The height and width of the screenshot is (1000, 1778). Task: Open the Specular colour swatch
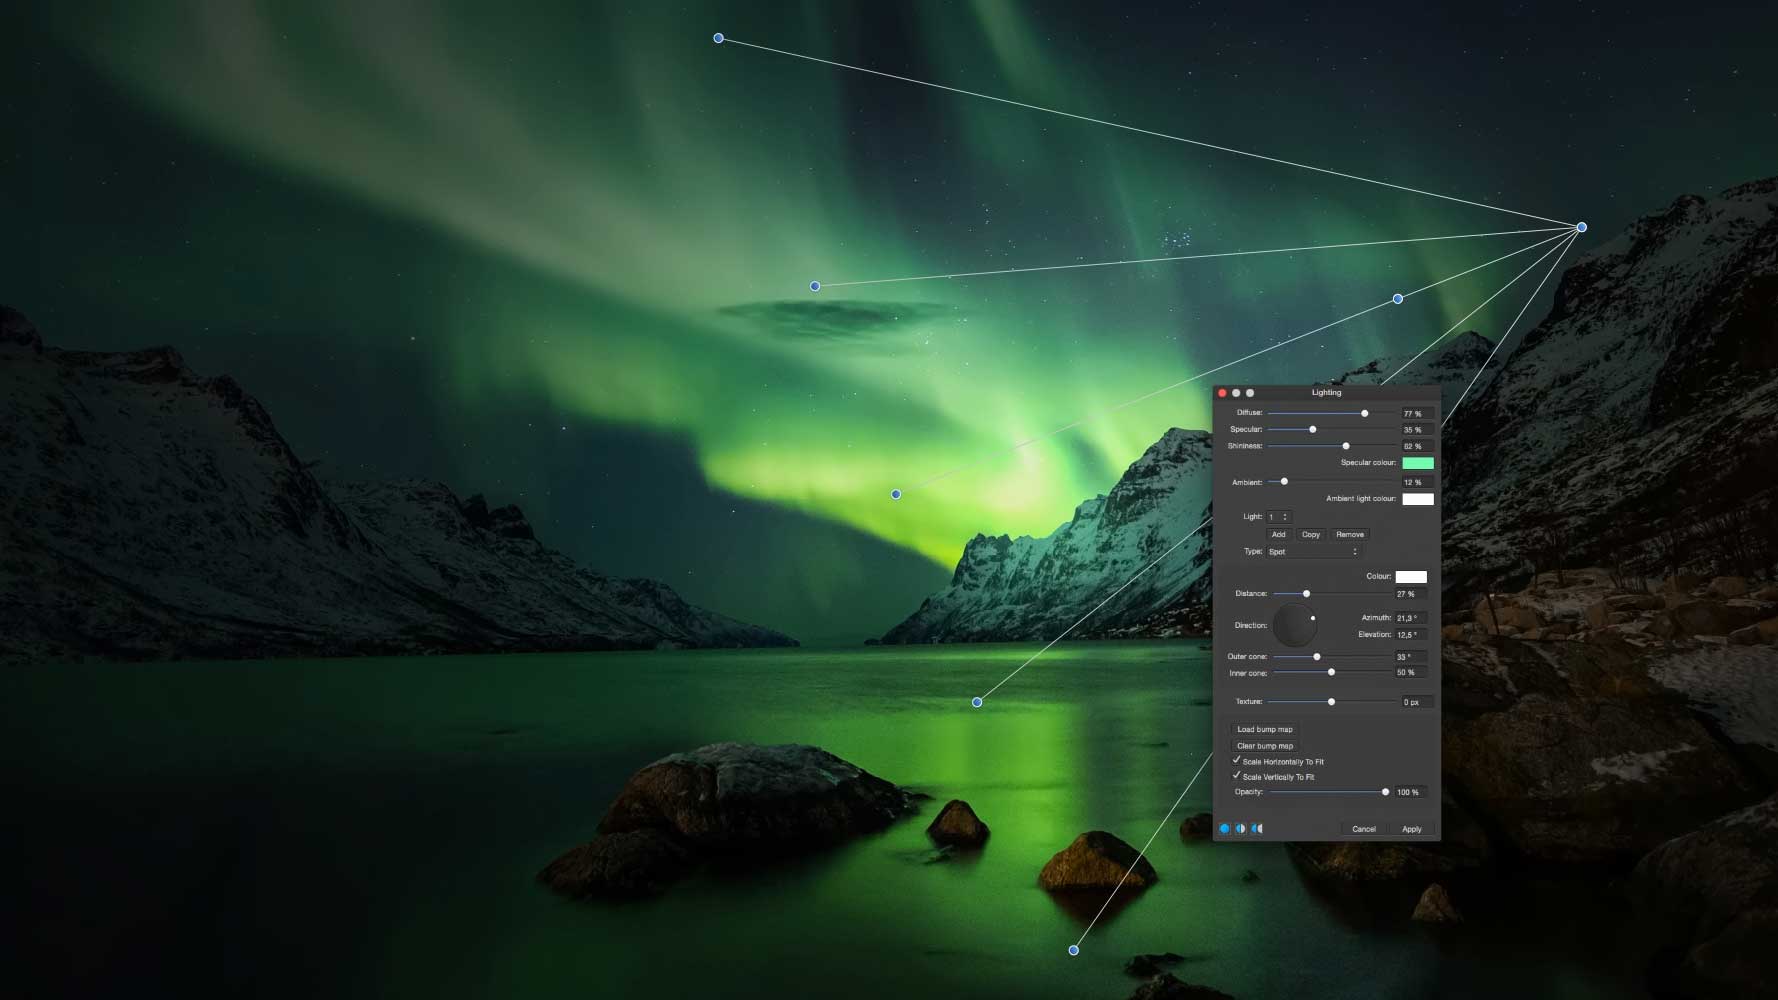click(x=1417, y=463)
